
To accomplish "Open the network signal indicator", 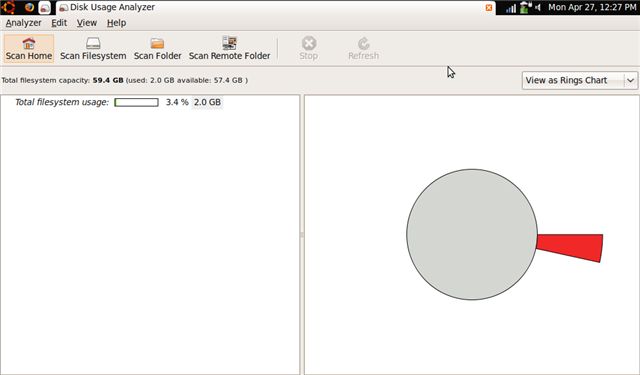I will click(511, 8).
